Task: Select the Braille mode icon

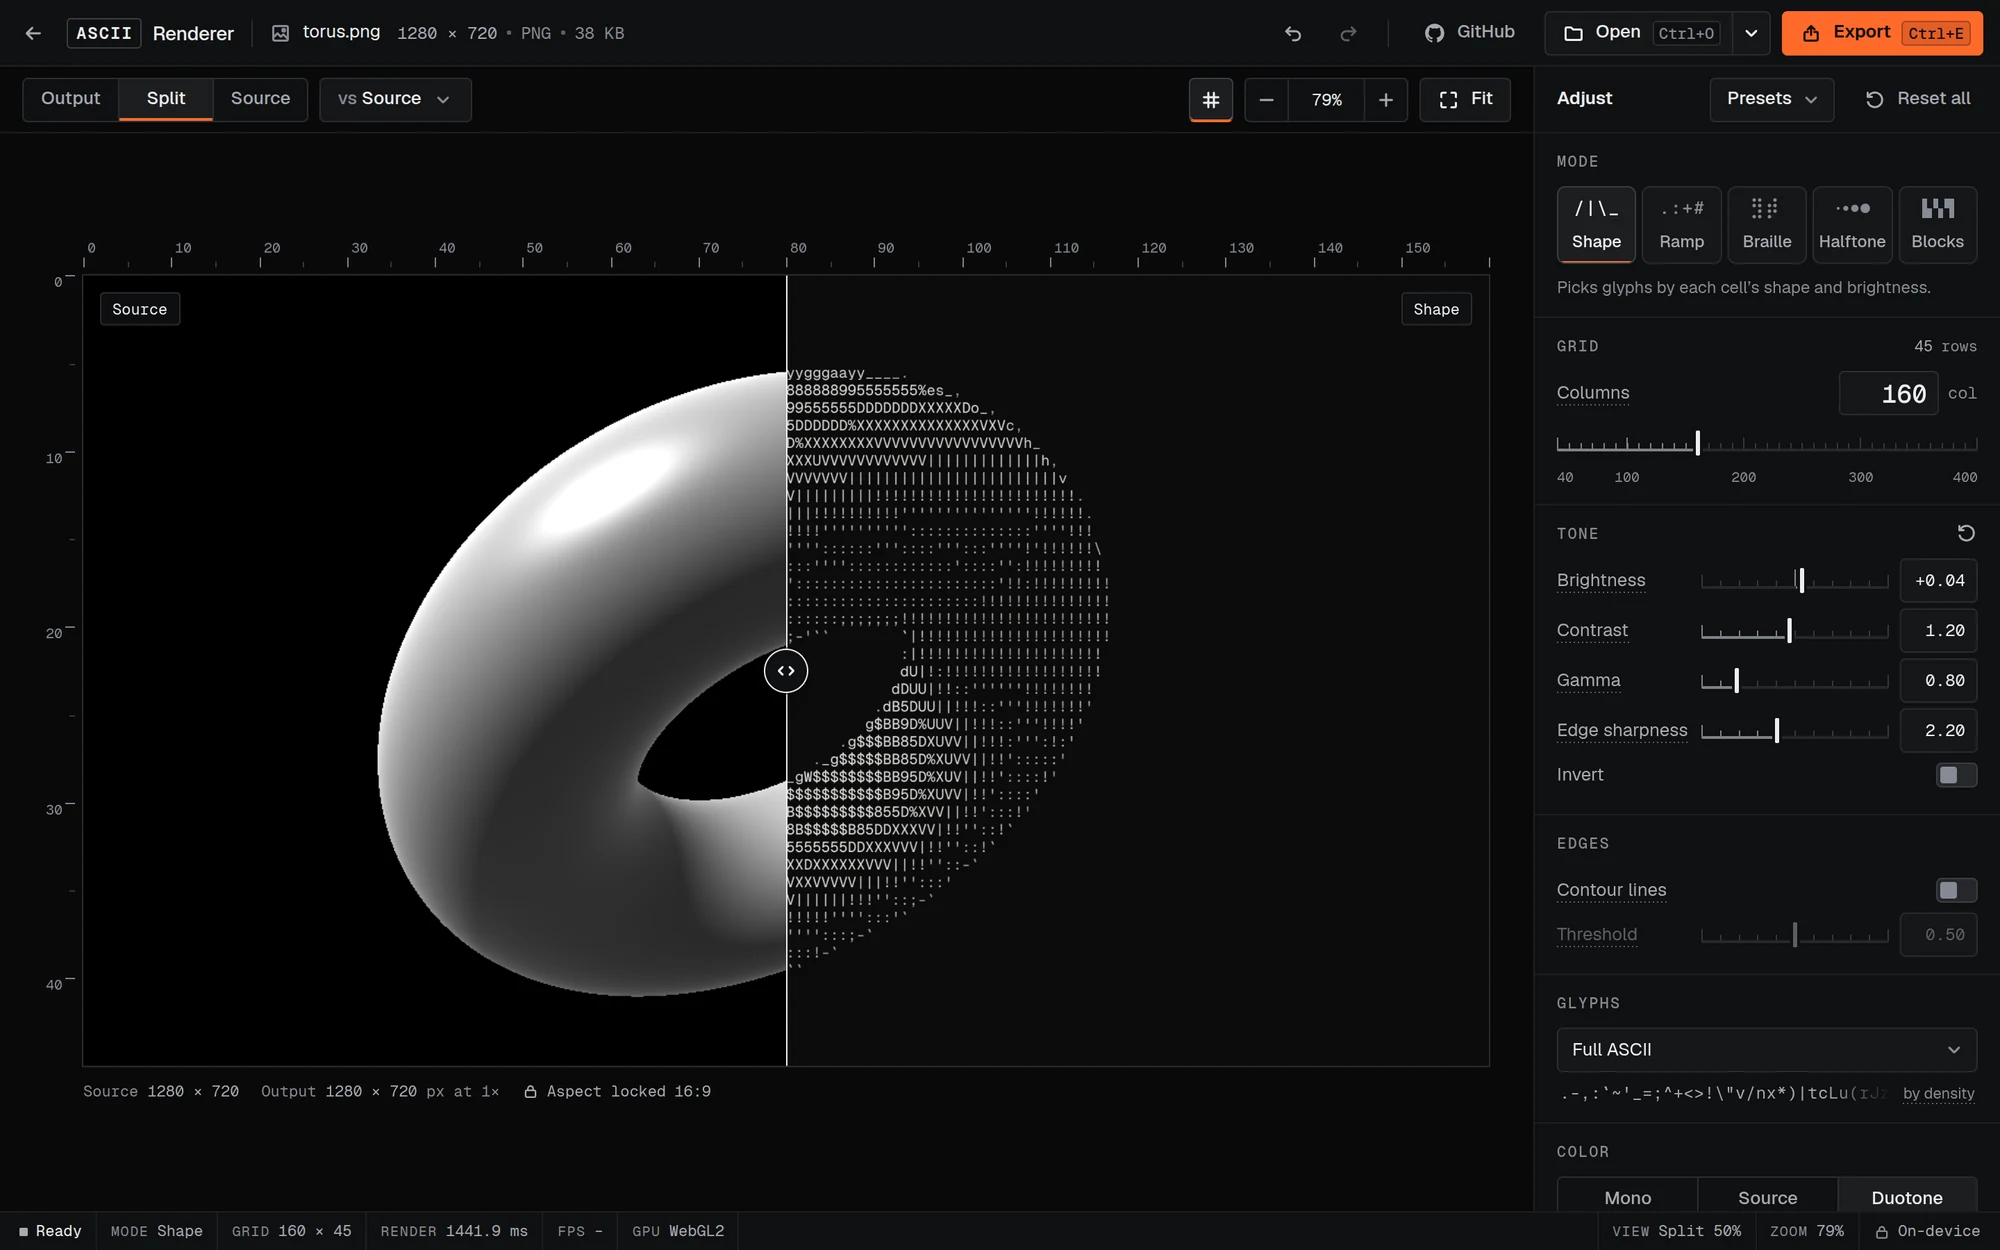Action: coord(1767,224)
